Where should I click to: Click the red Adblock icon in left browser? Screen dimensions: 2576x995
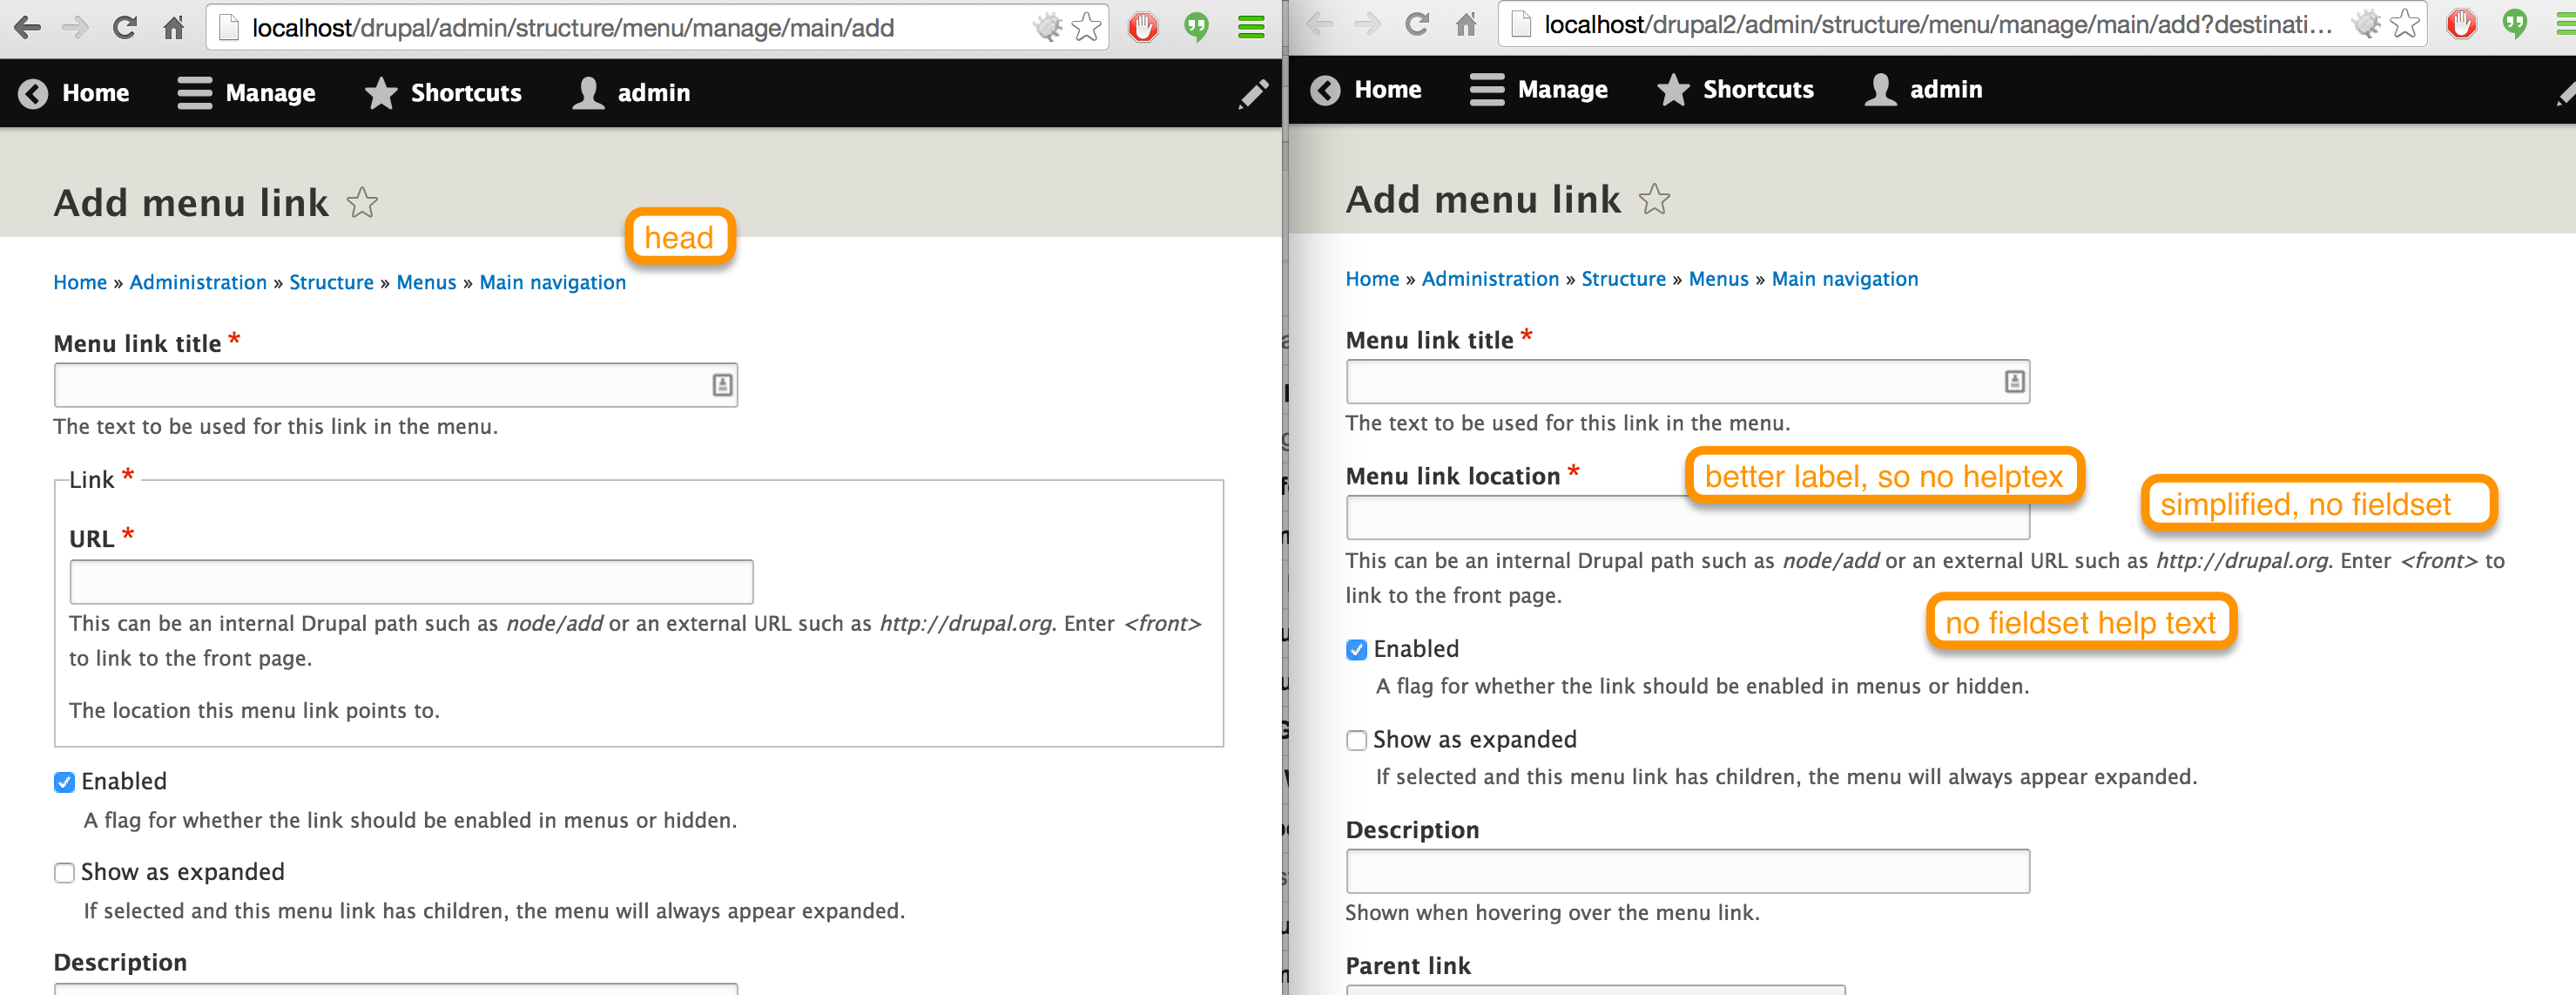tap(1143, 27)
